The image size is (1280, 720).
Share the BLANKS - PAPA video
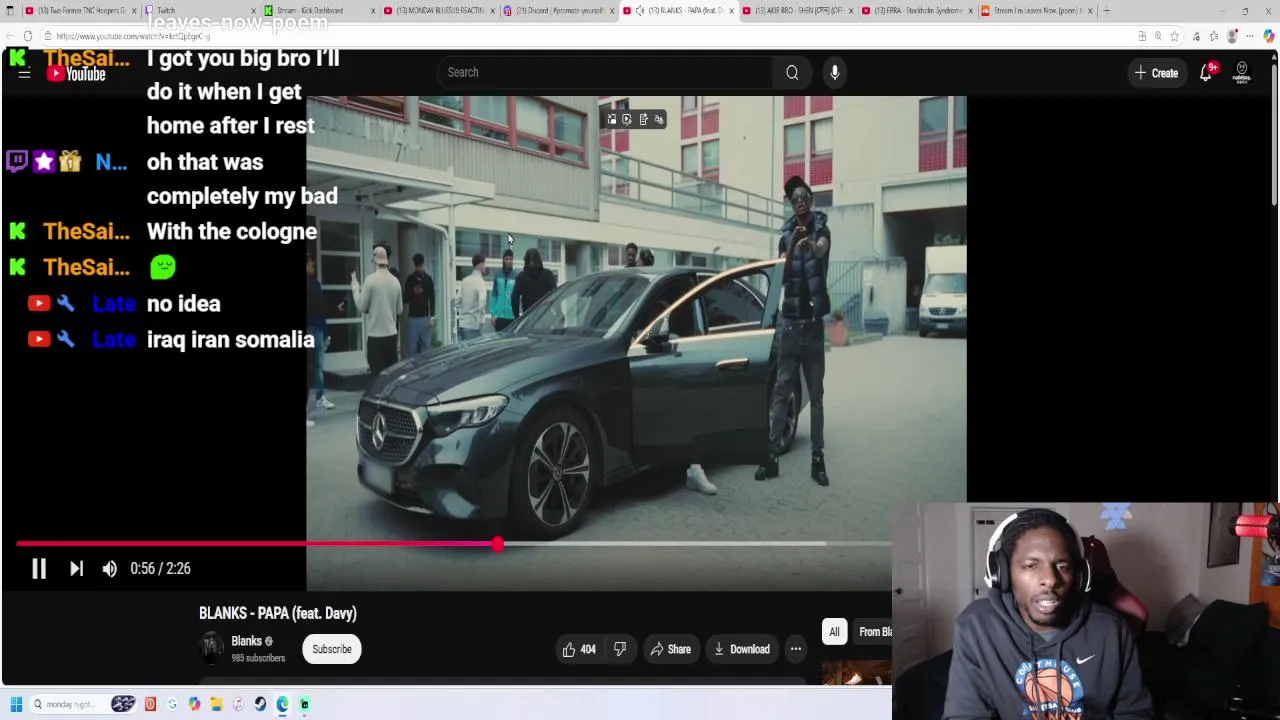670,649
